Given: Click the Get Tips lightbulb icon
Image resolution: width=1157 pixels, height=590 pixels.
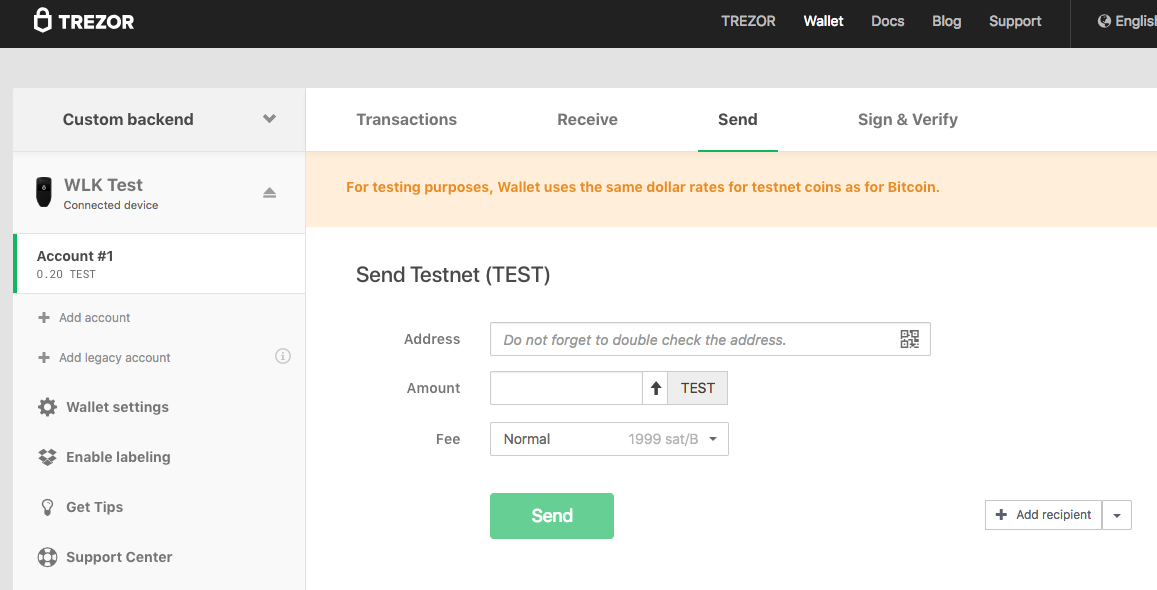Looking at the screenshot, I should pyautogui.click(x=47, y=507).
